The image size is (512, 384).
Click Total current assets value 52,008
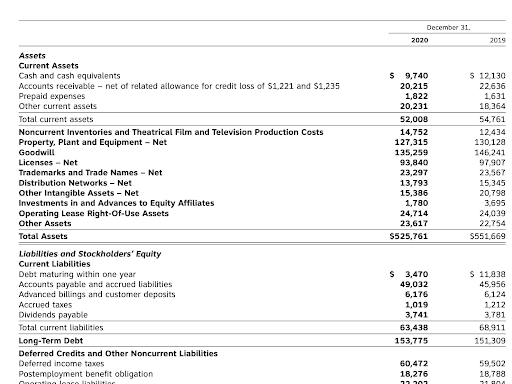414,119
